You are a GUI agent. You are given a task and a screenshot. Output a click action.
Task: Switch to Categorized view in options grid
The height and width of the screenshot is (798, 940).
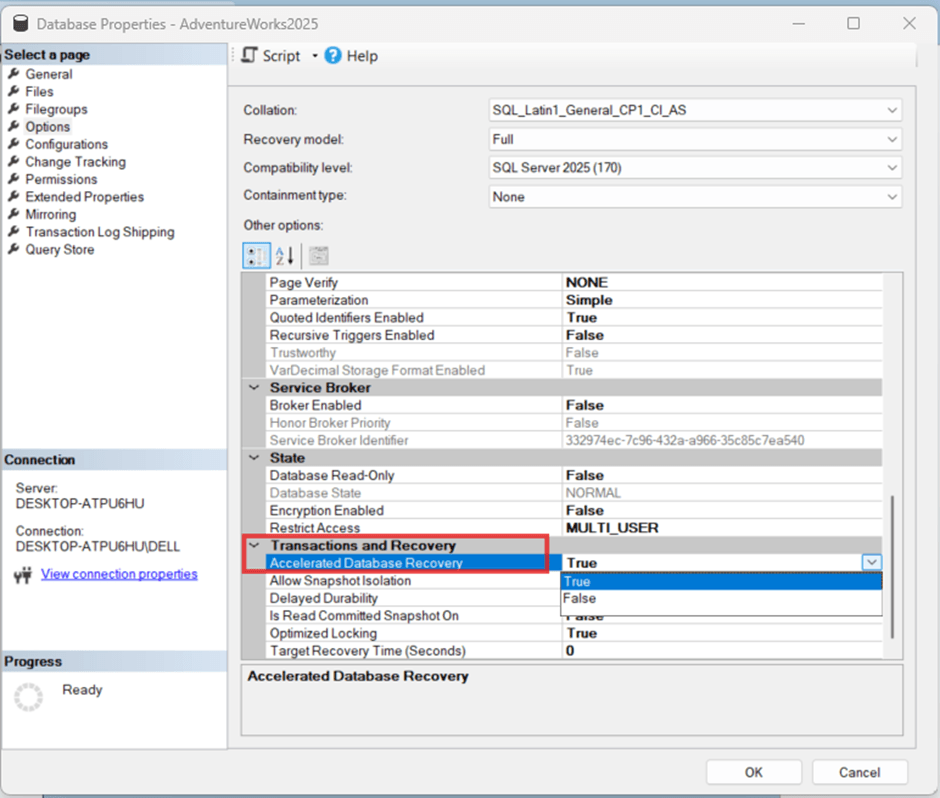point(256,256)
